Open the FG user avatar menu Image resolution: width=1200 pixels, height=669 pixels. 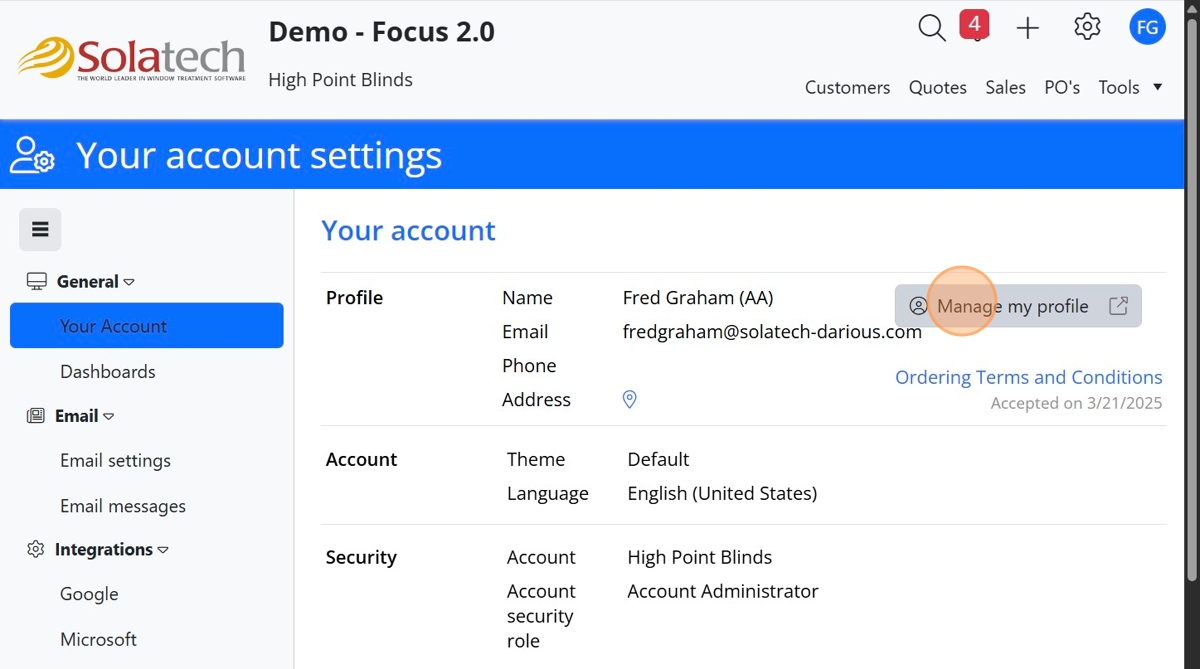1148,27
